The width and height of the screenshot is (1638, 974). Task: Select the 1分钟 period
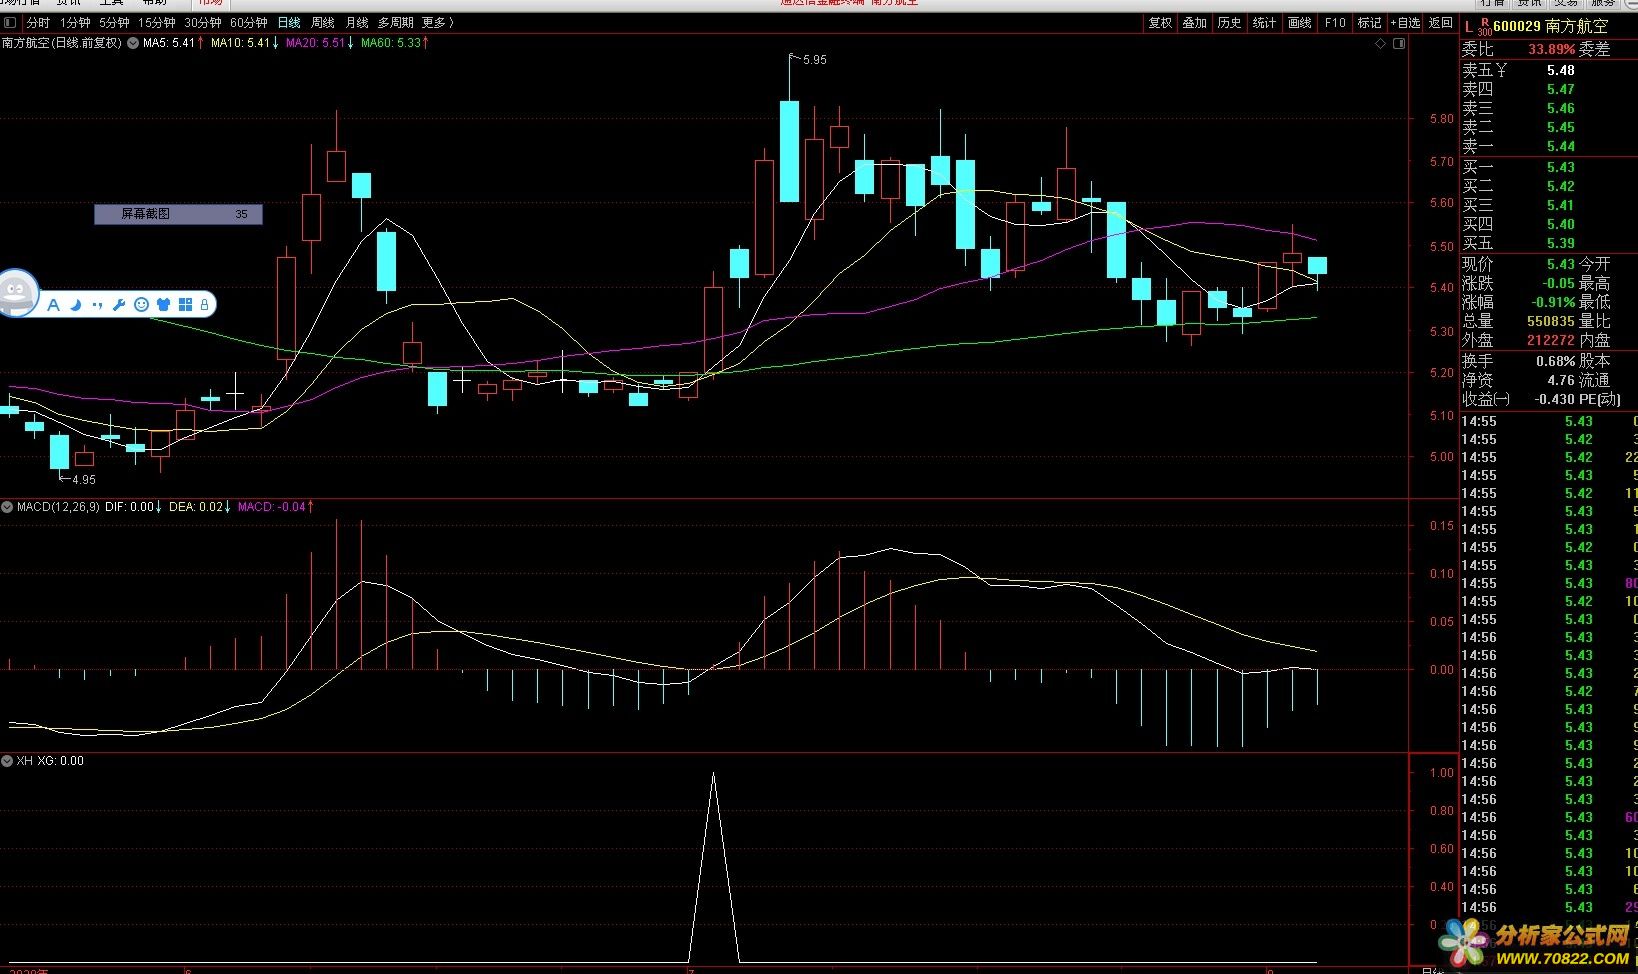point(75,22)
